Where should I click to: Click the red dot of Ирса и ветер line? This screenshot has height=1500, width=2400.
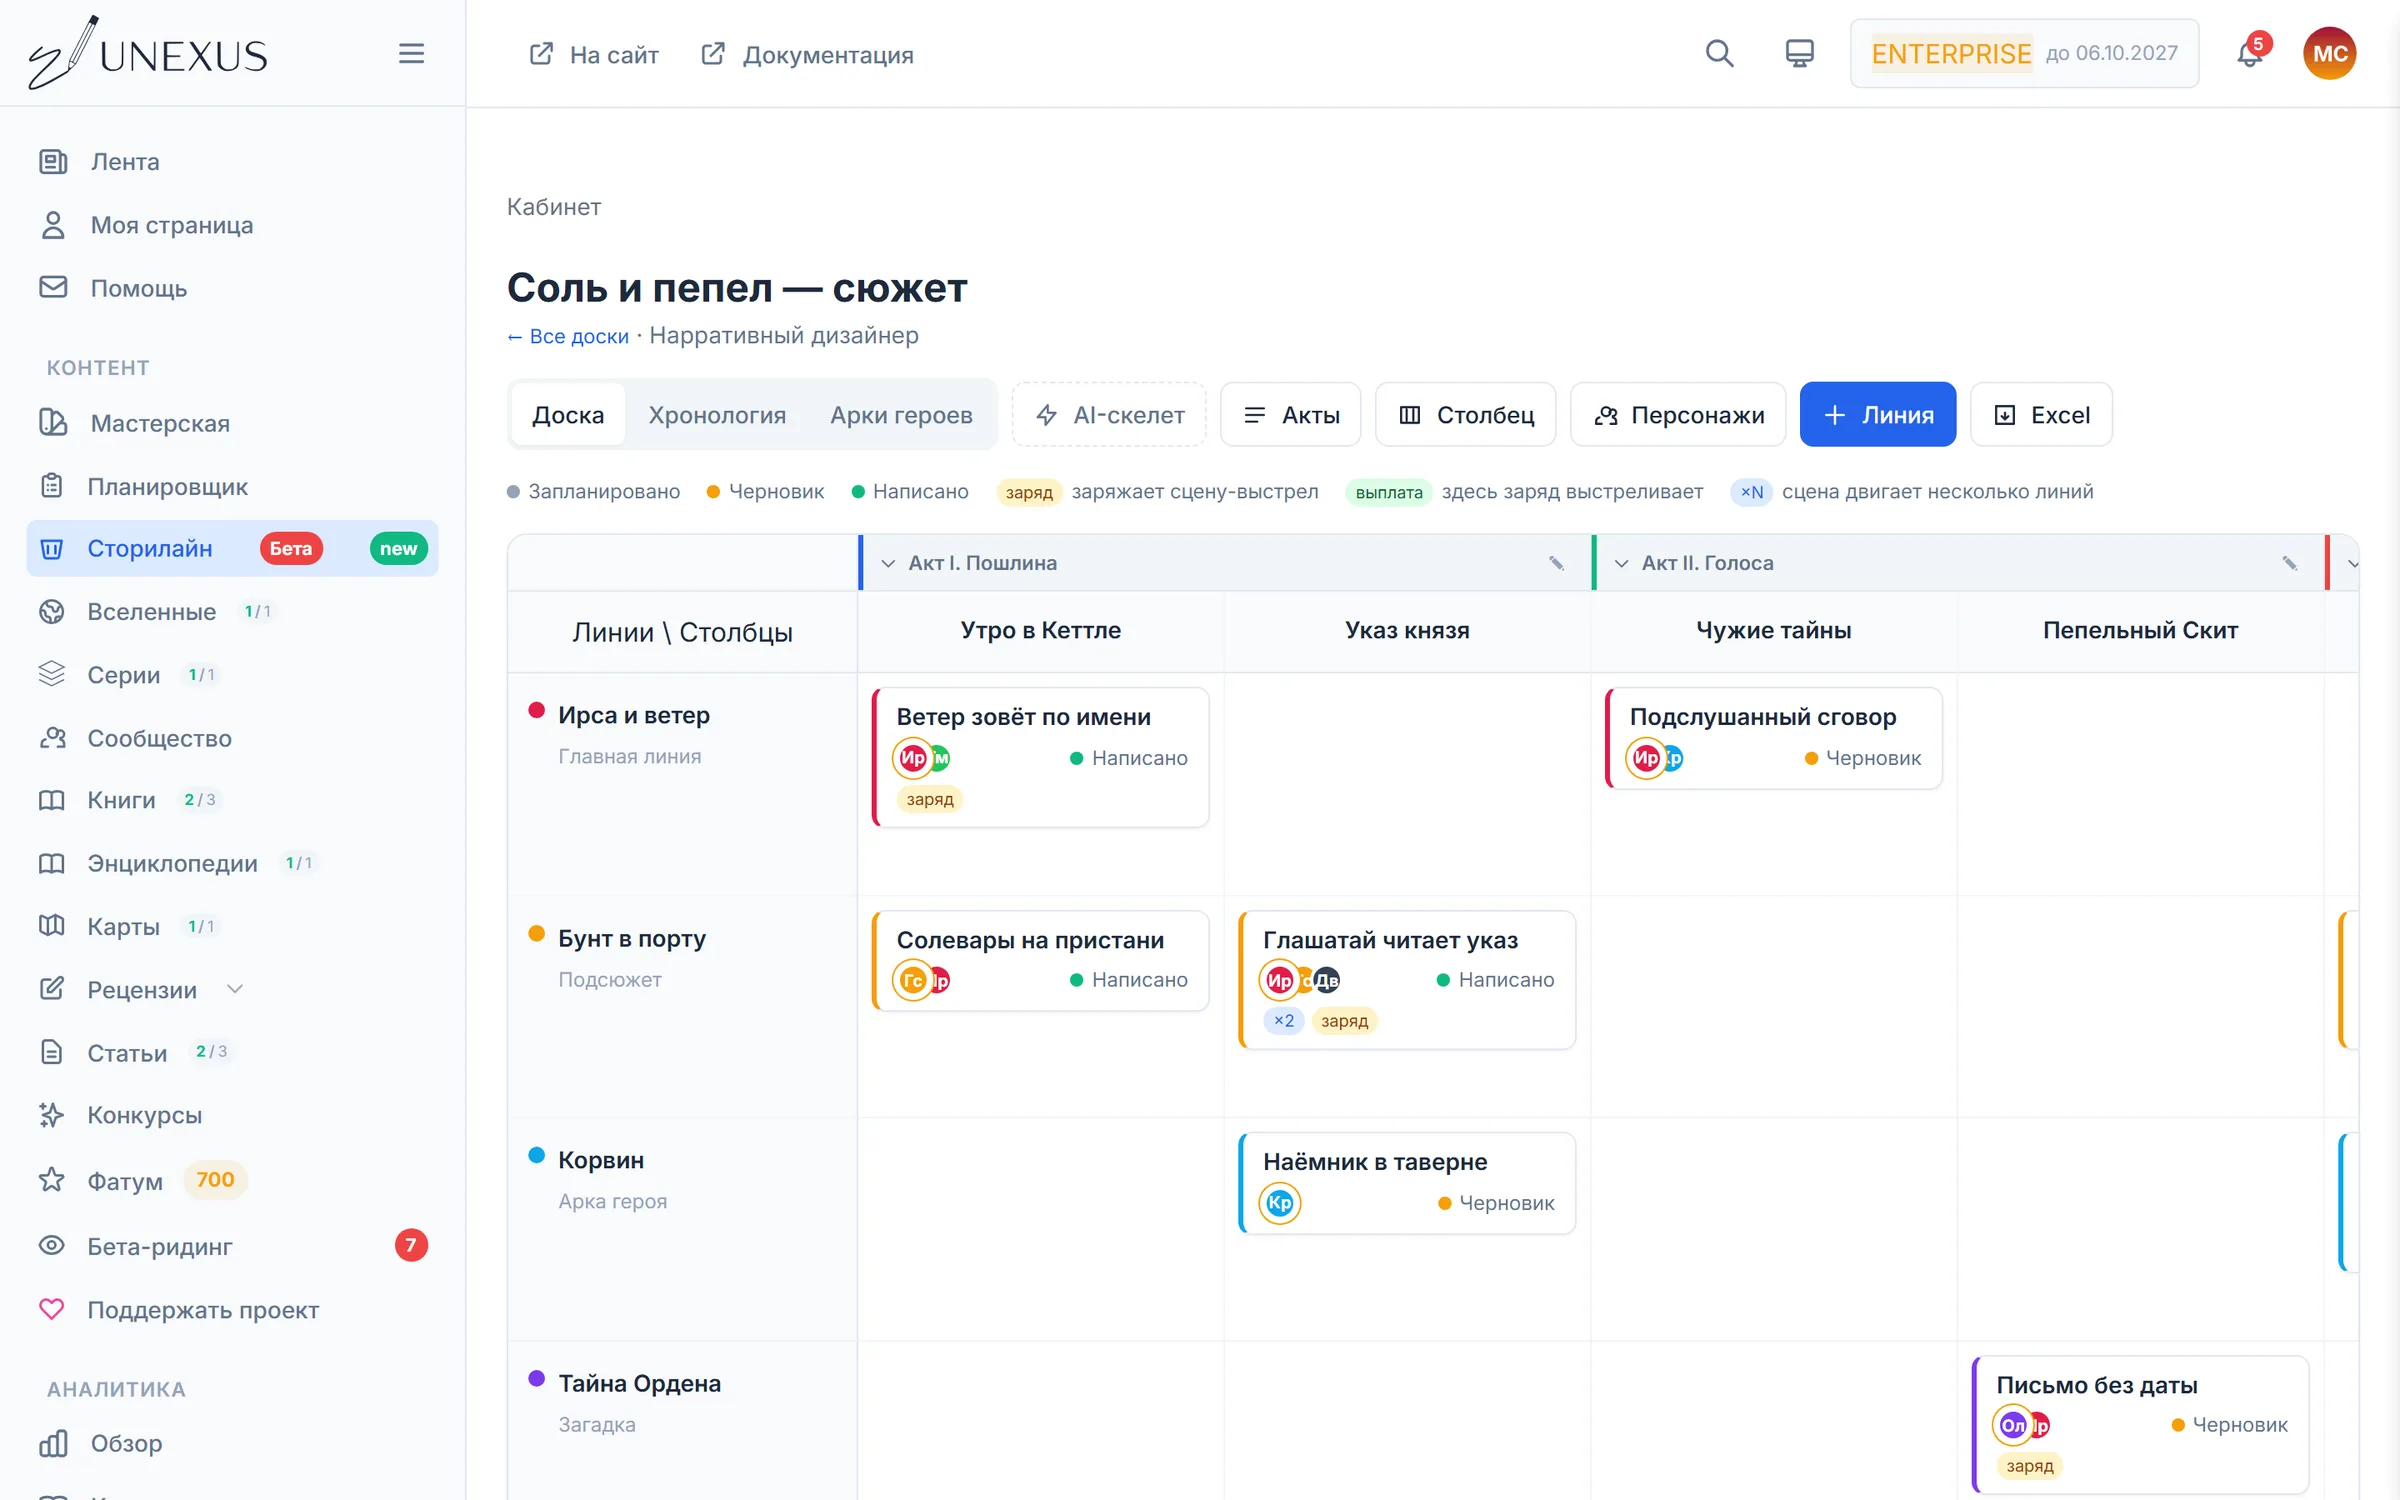pos(536,711)
